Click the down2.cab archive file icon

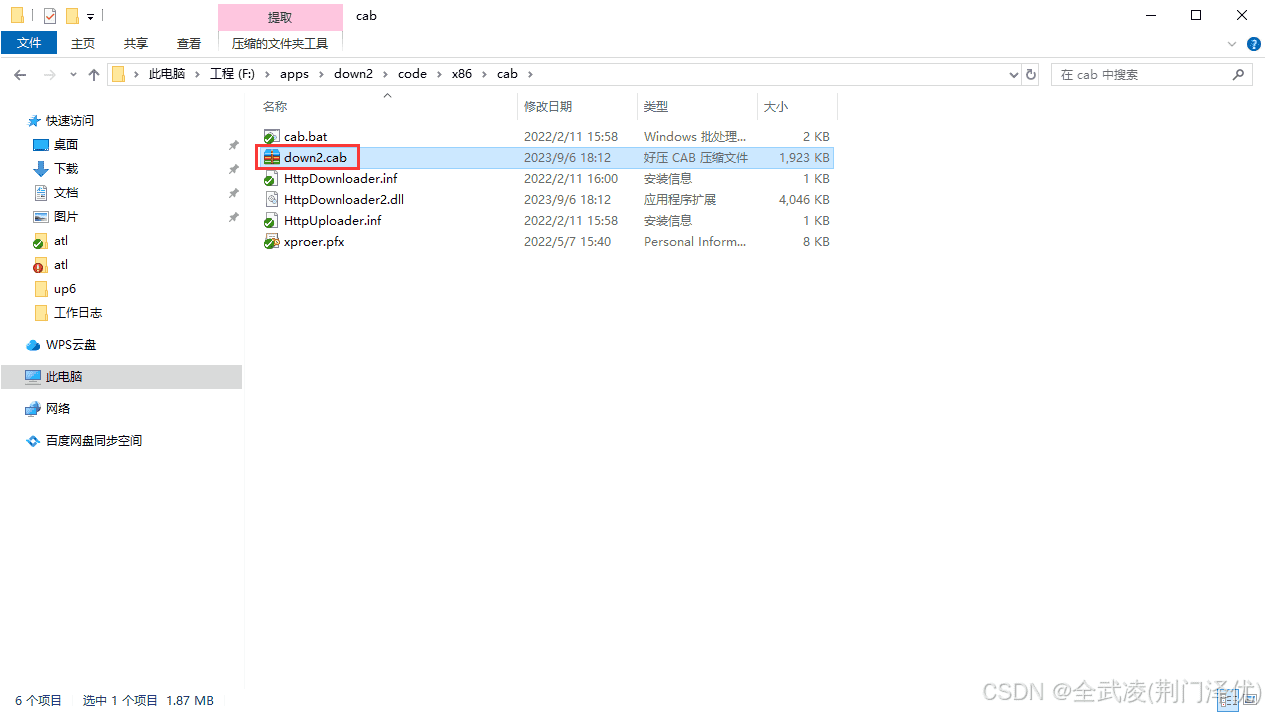coord(271,158)
